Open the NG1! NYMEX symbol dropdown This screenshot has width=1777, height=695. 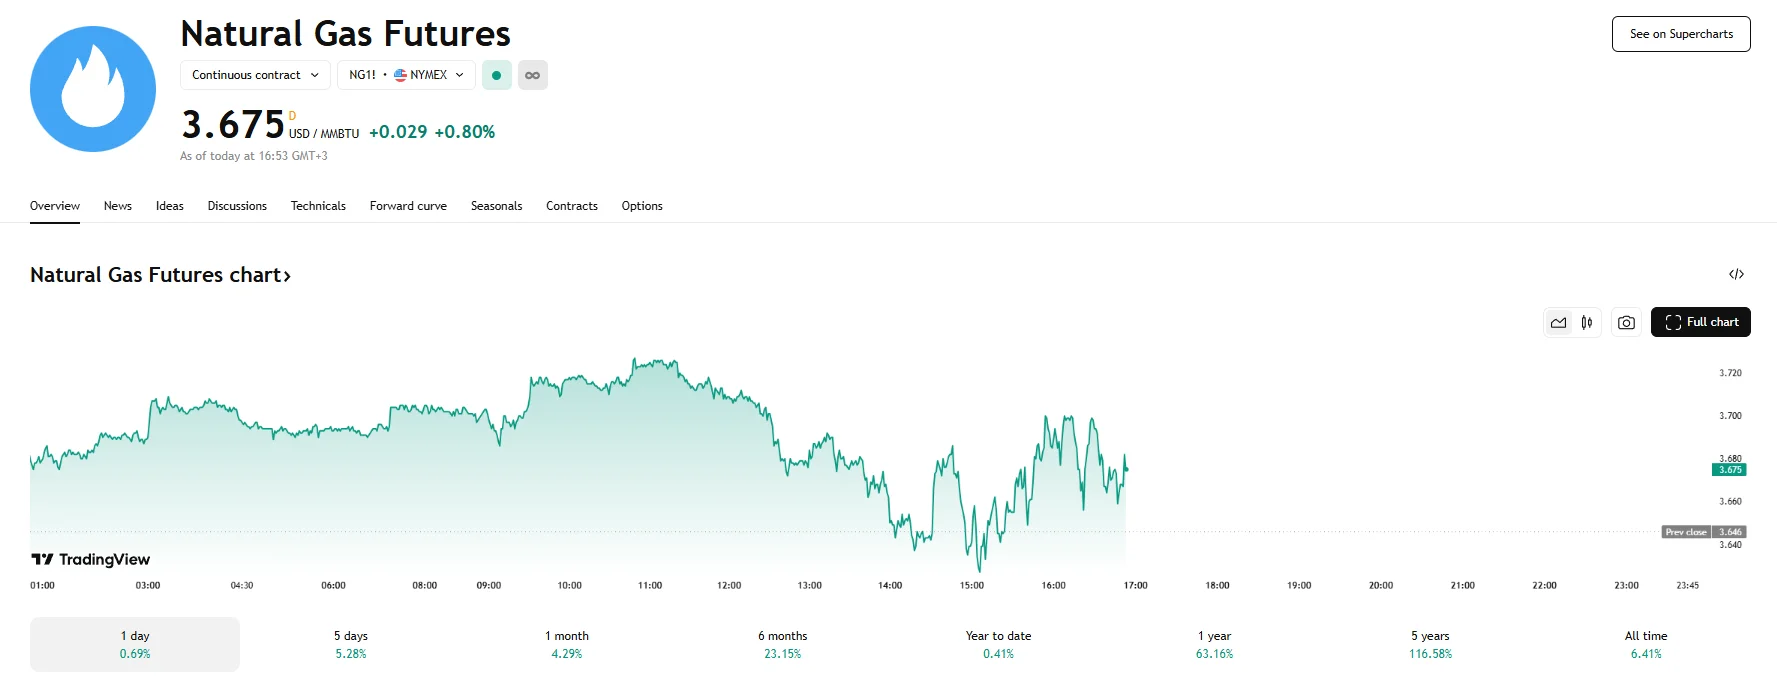[x=406, y=75]
